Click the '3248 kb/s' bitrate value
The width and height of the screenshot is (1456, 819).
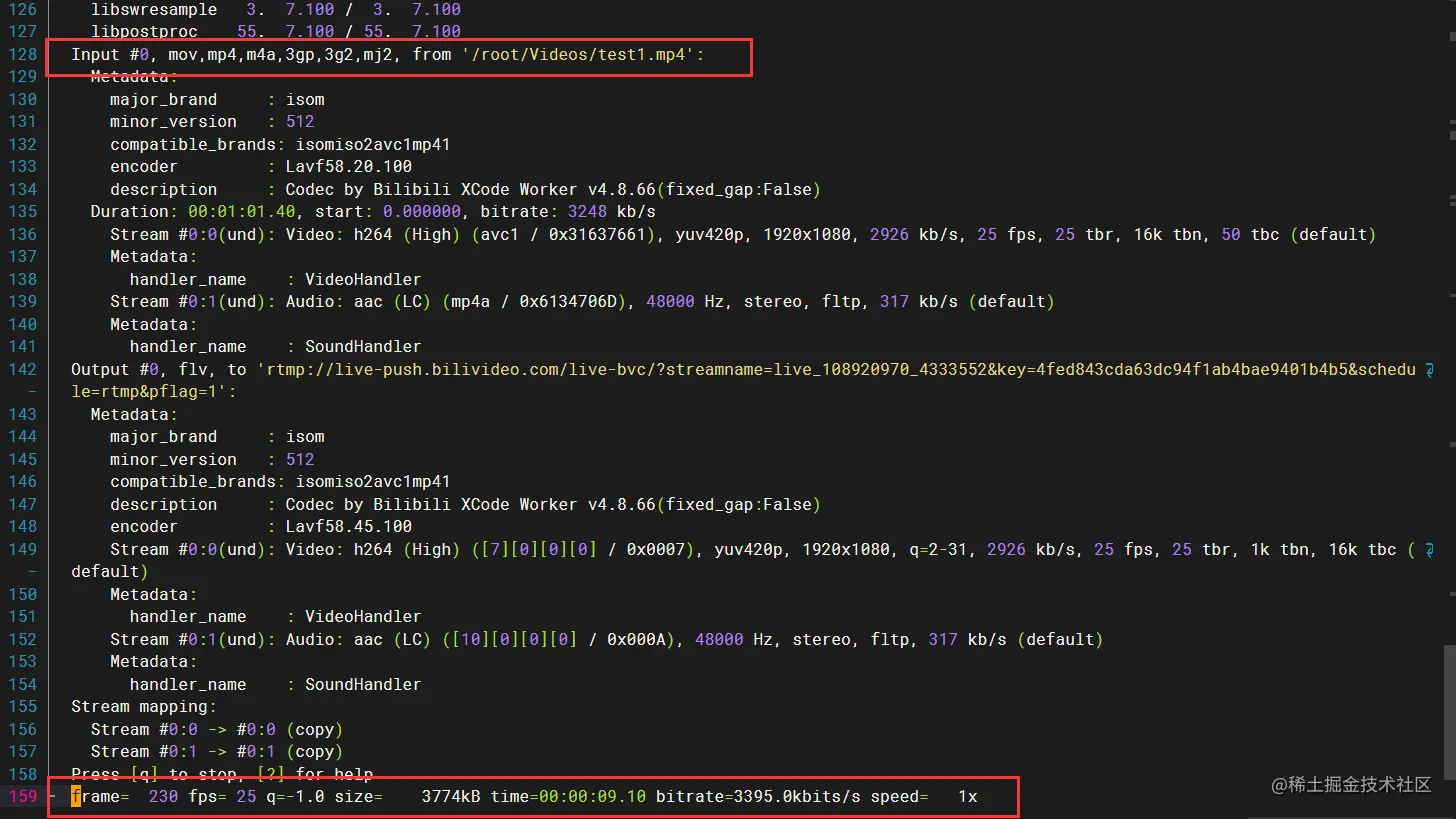point(611,212)
